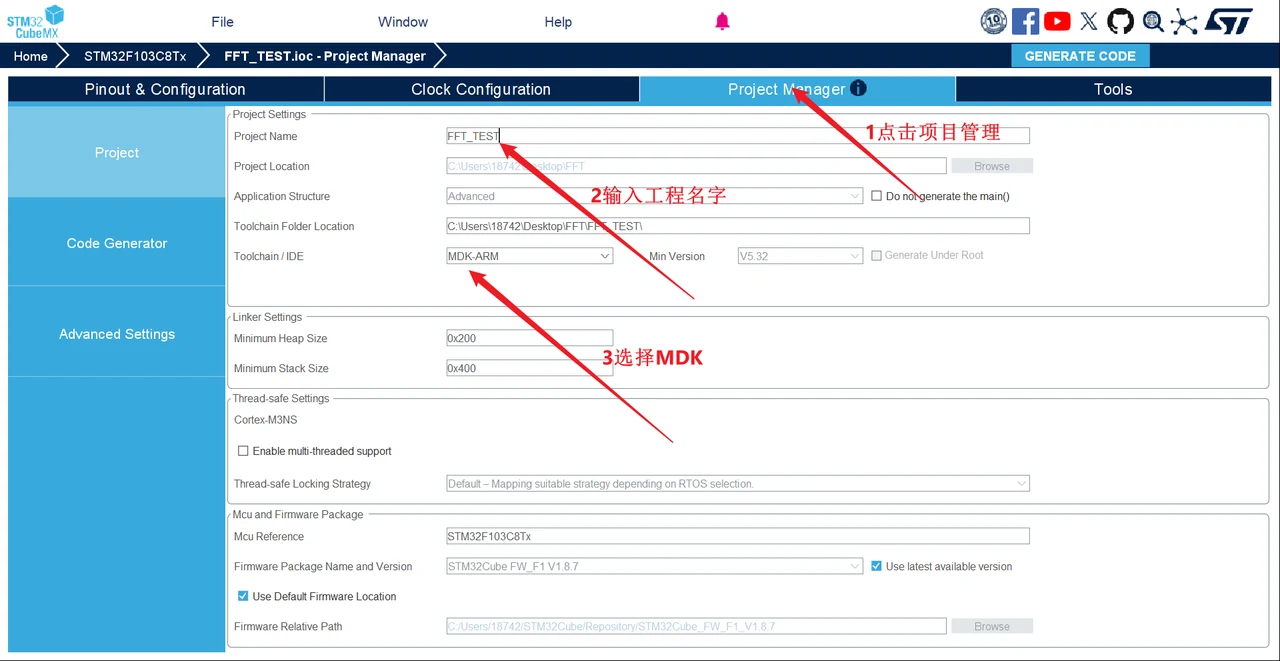Click the info icon on Project Manager tab
The height and width of the screenshot is (661, 1280).
[x=858, y=88]
